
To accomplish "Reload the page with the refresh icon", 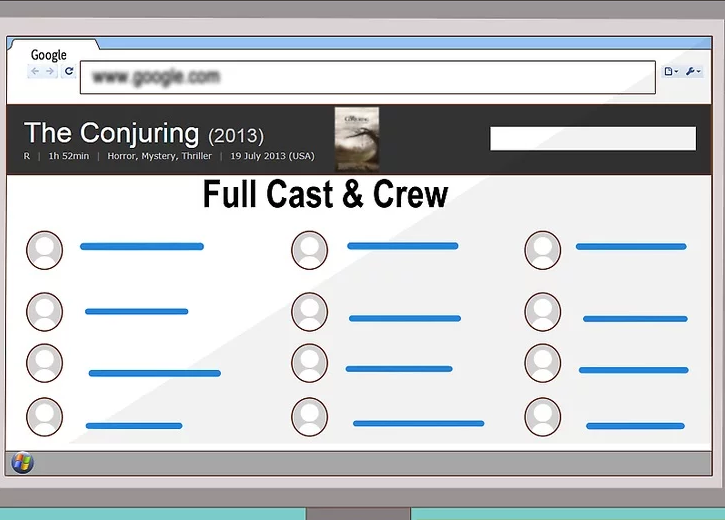I will [x=68, y=72].
